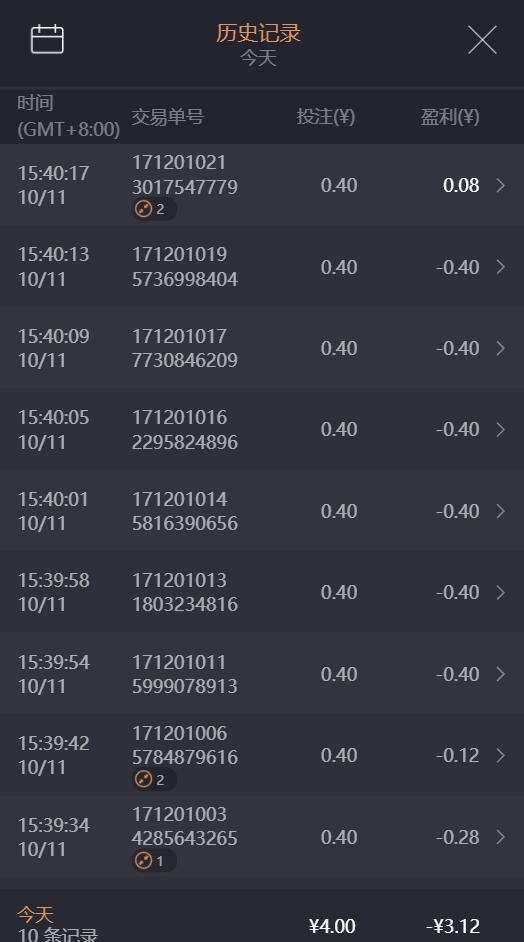Open the calendar date picker icon

tap(47, 39)
